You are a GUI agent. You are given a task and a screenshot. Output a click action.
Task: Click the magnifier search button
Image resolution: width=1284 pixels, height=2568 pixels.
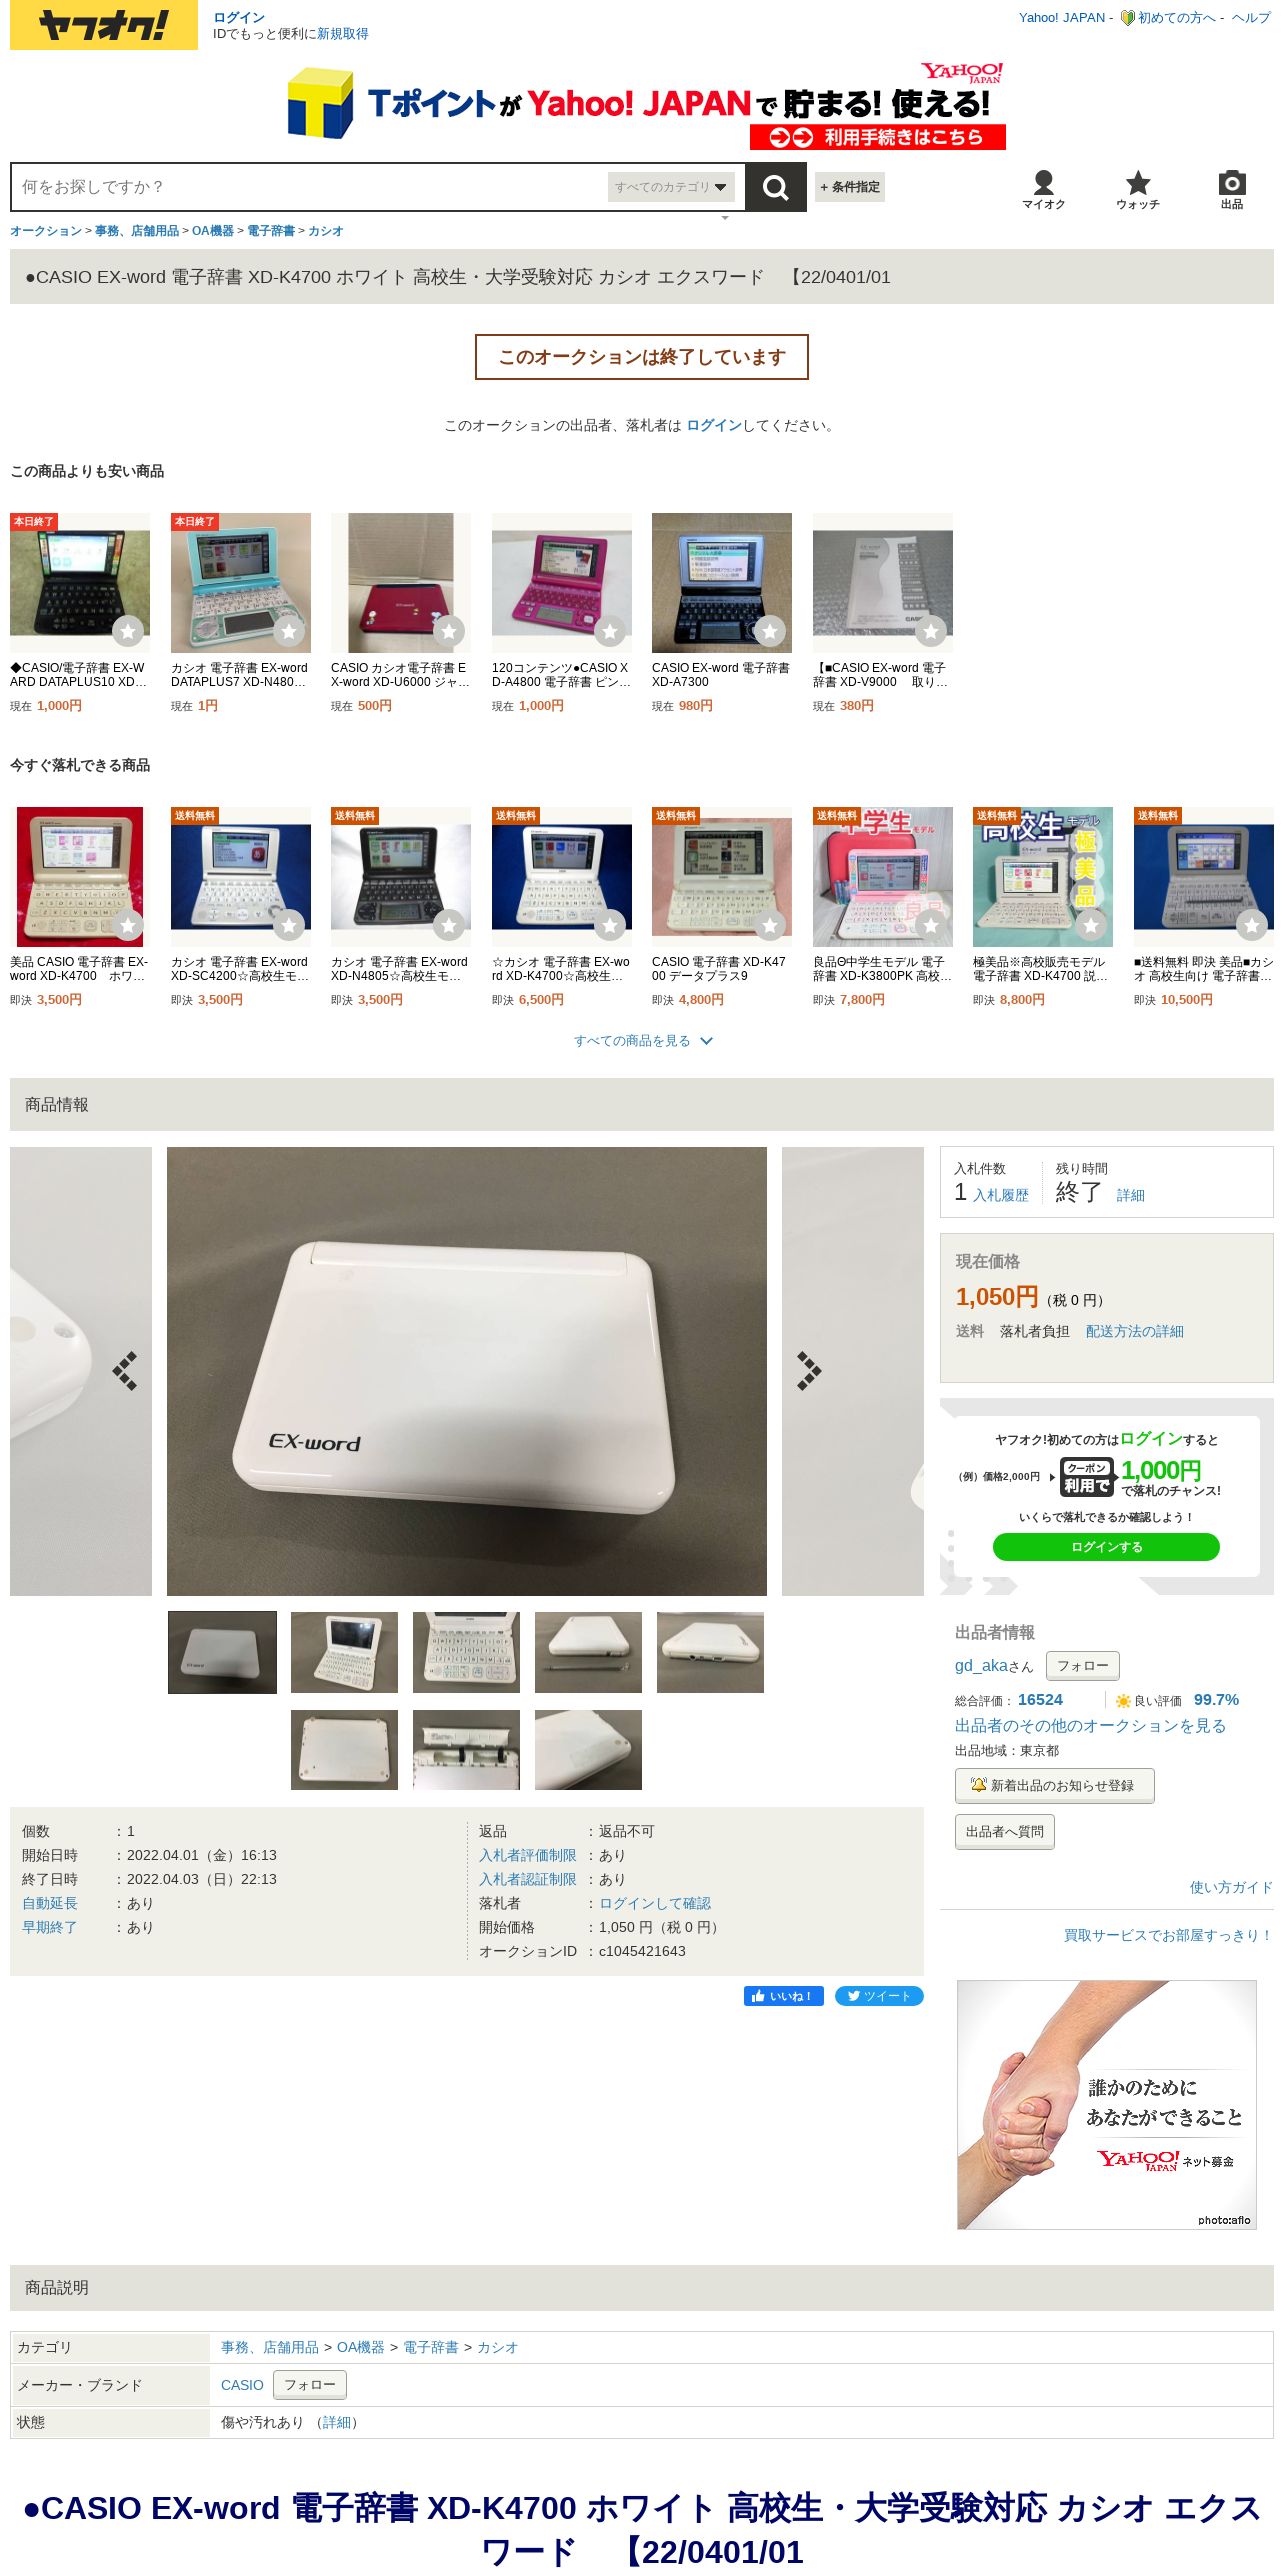point(775,187)
